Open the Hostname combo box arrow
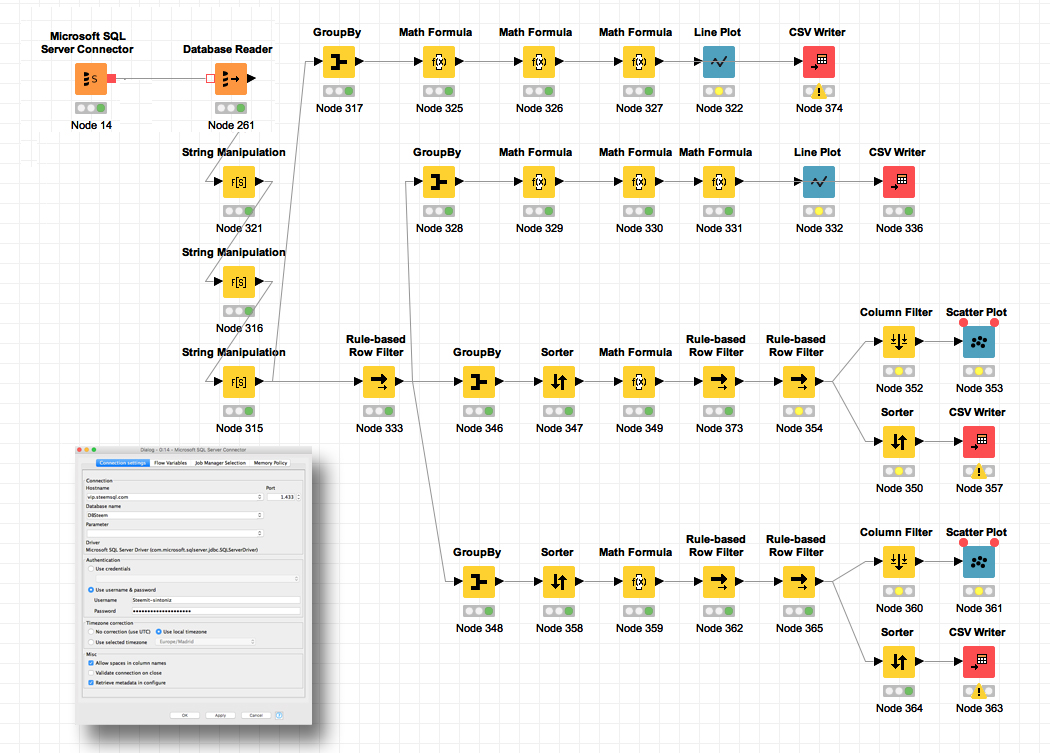The height and width of the screenshot is (753, 1050). pos(260,496)
